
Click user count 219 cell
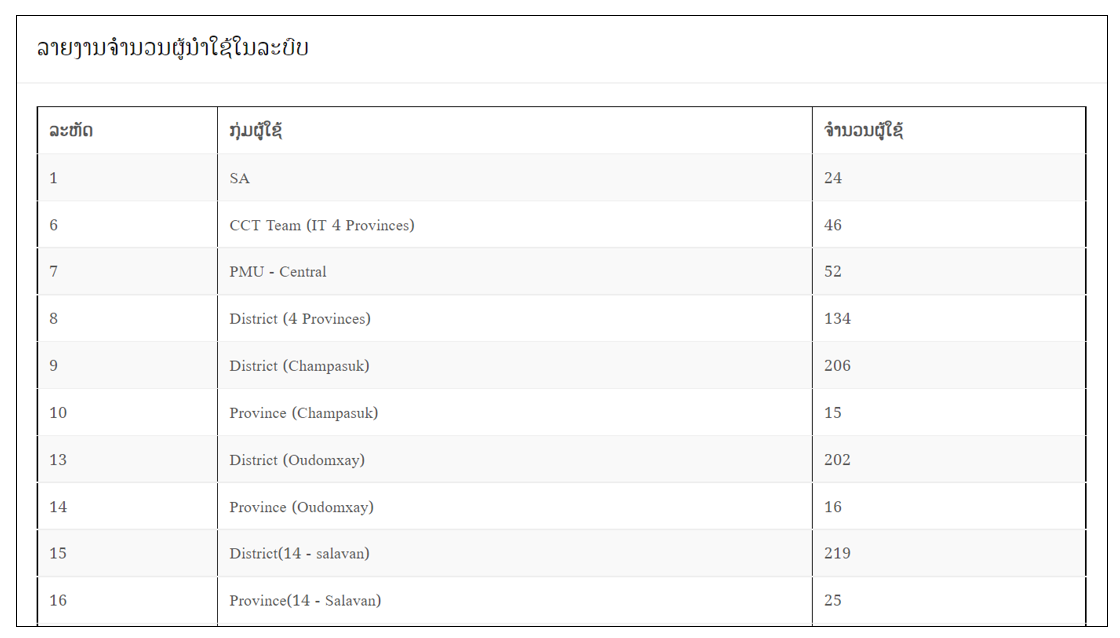[949, 553]
